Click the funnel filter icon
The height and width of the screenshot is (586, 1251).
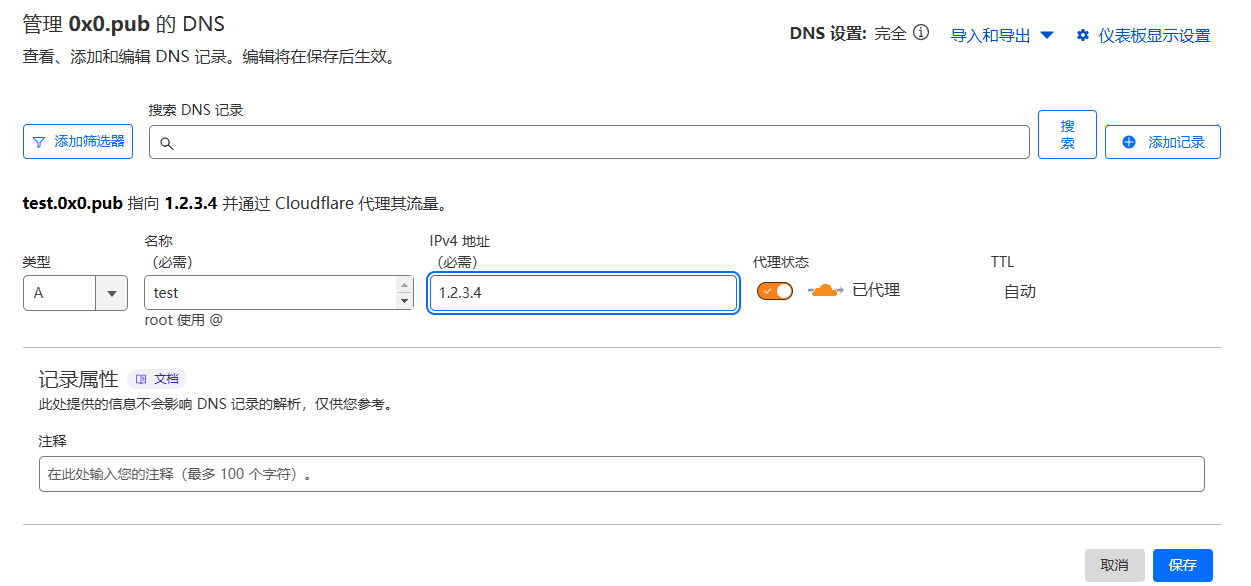coord(39,142)
